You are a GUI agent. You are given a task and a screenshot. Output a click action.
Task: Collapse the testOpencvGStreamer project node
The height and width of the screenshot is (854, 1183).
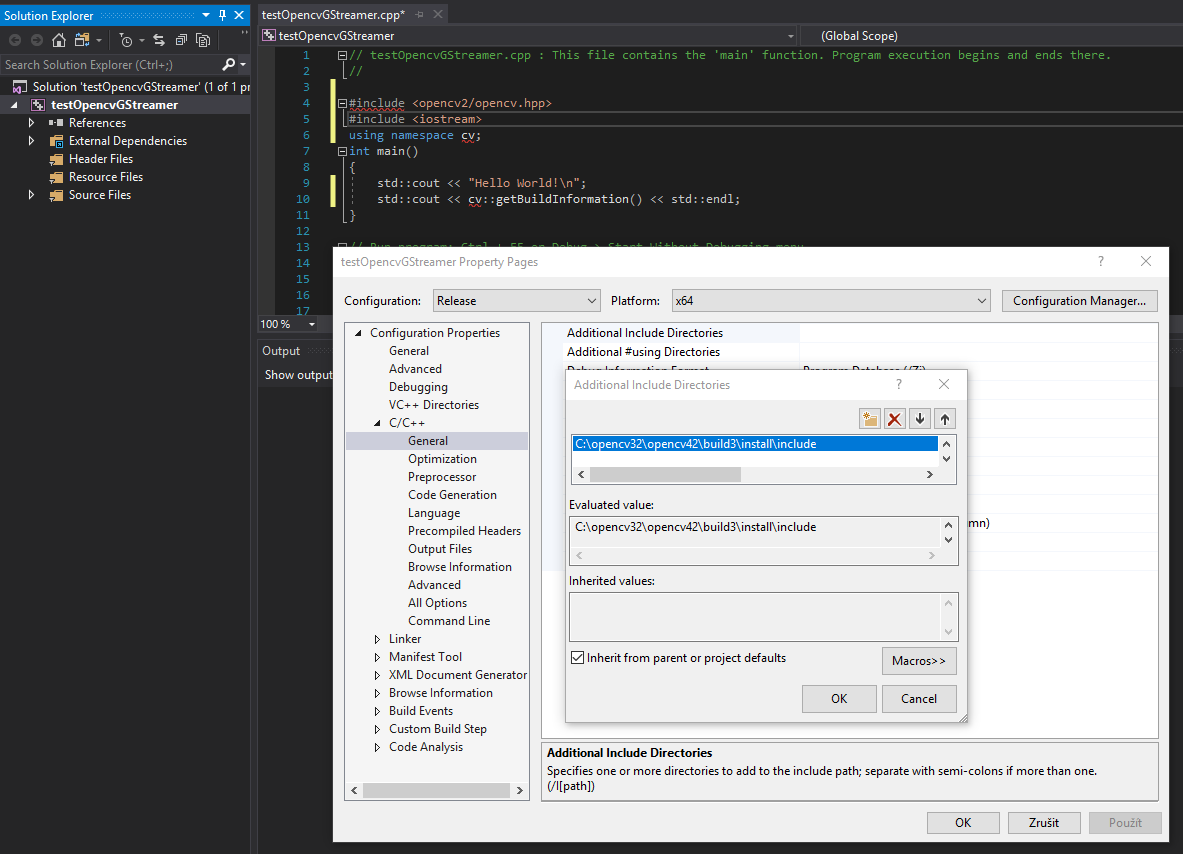click(x=14, y=105)
